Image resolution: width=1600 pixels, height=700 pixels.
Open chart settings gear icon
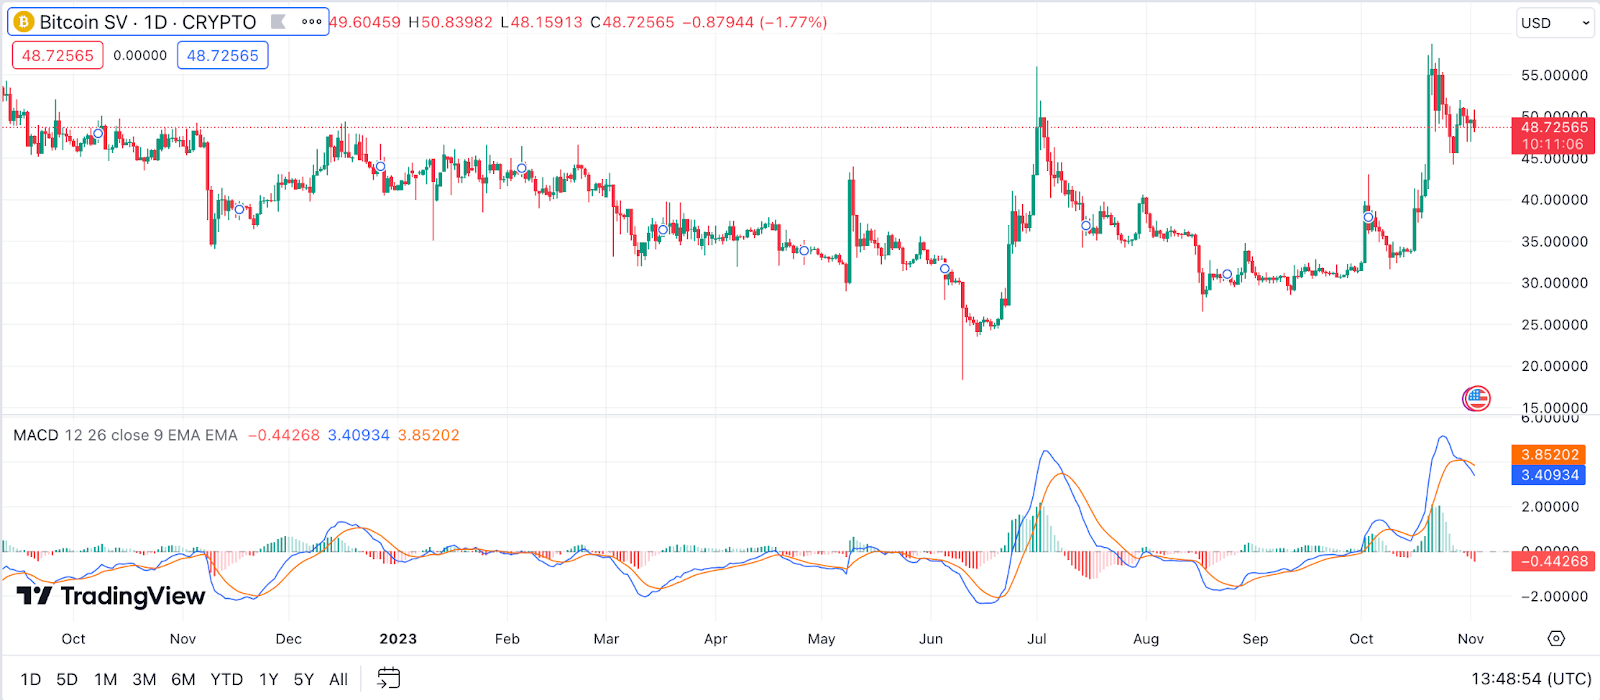point(1556,638)
